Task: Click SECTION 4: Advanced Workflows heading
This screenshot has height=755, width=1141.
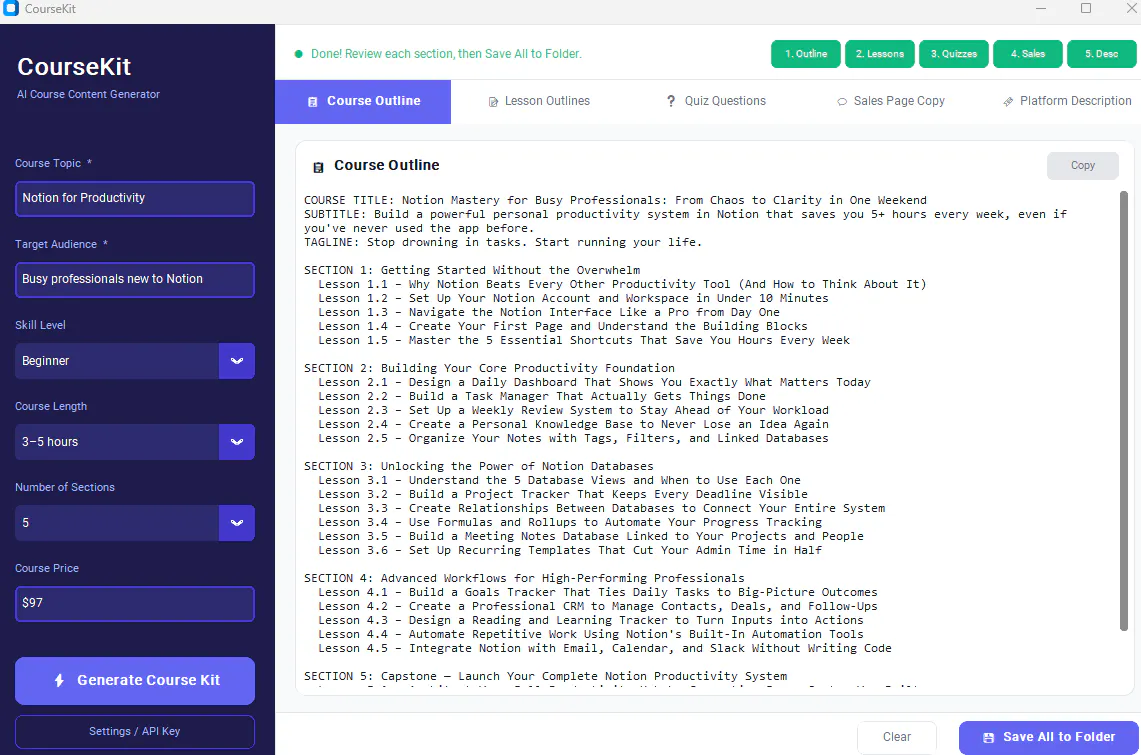Action: coord(524,578)
